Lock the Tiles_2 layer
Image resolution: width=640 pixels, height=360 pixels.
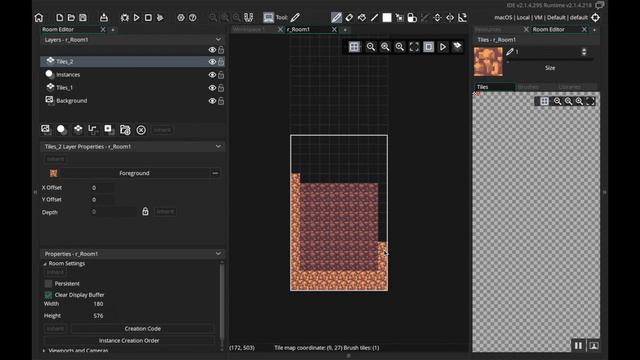point(221,62)
